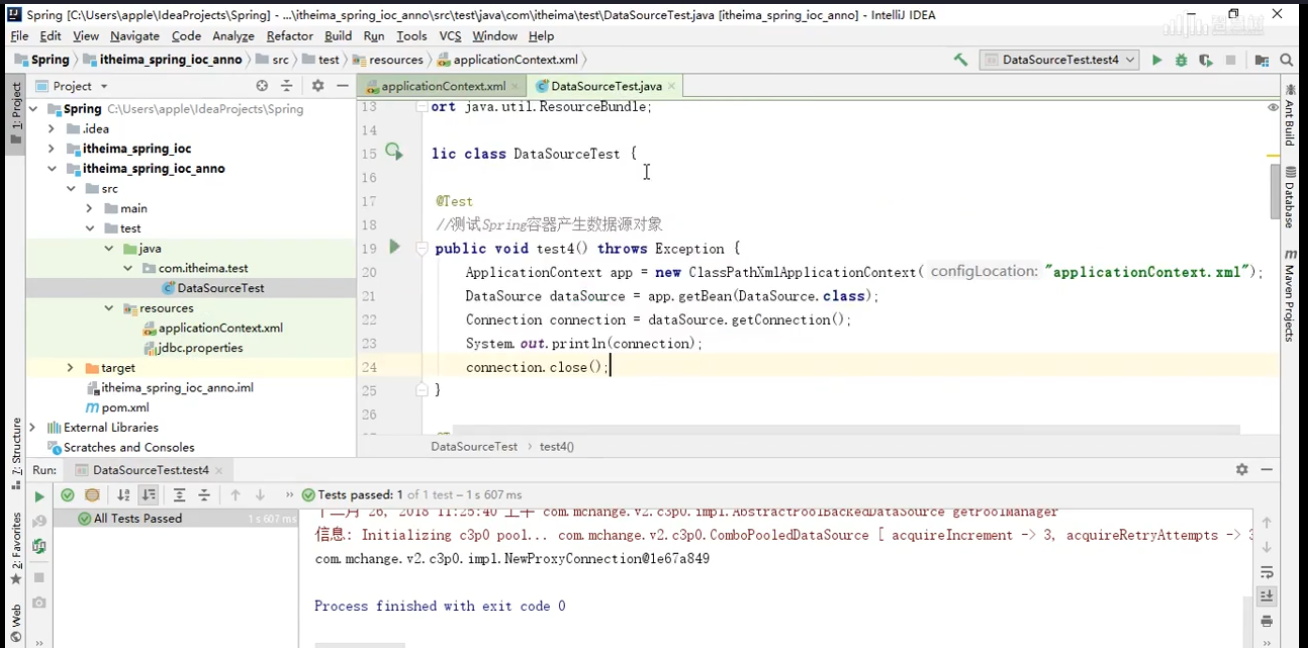Viewport: 1308px width, 648px height.
Task: Click Rerun Failed Tests icon in Run sidebar
Action: (39, 521)
